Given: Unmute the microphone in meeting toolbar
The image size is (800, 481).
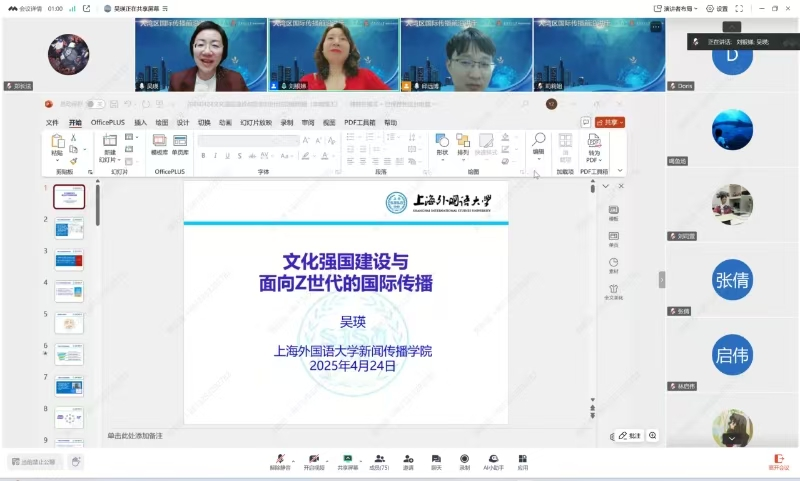Looking at the screenshot, I should pos(279,459).
